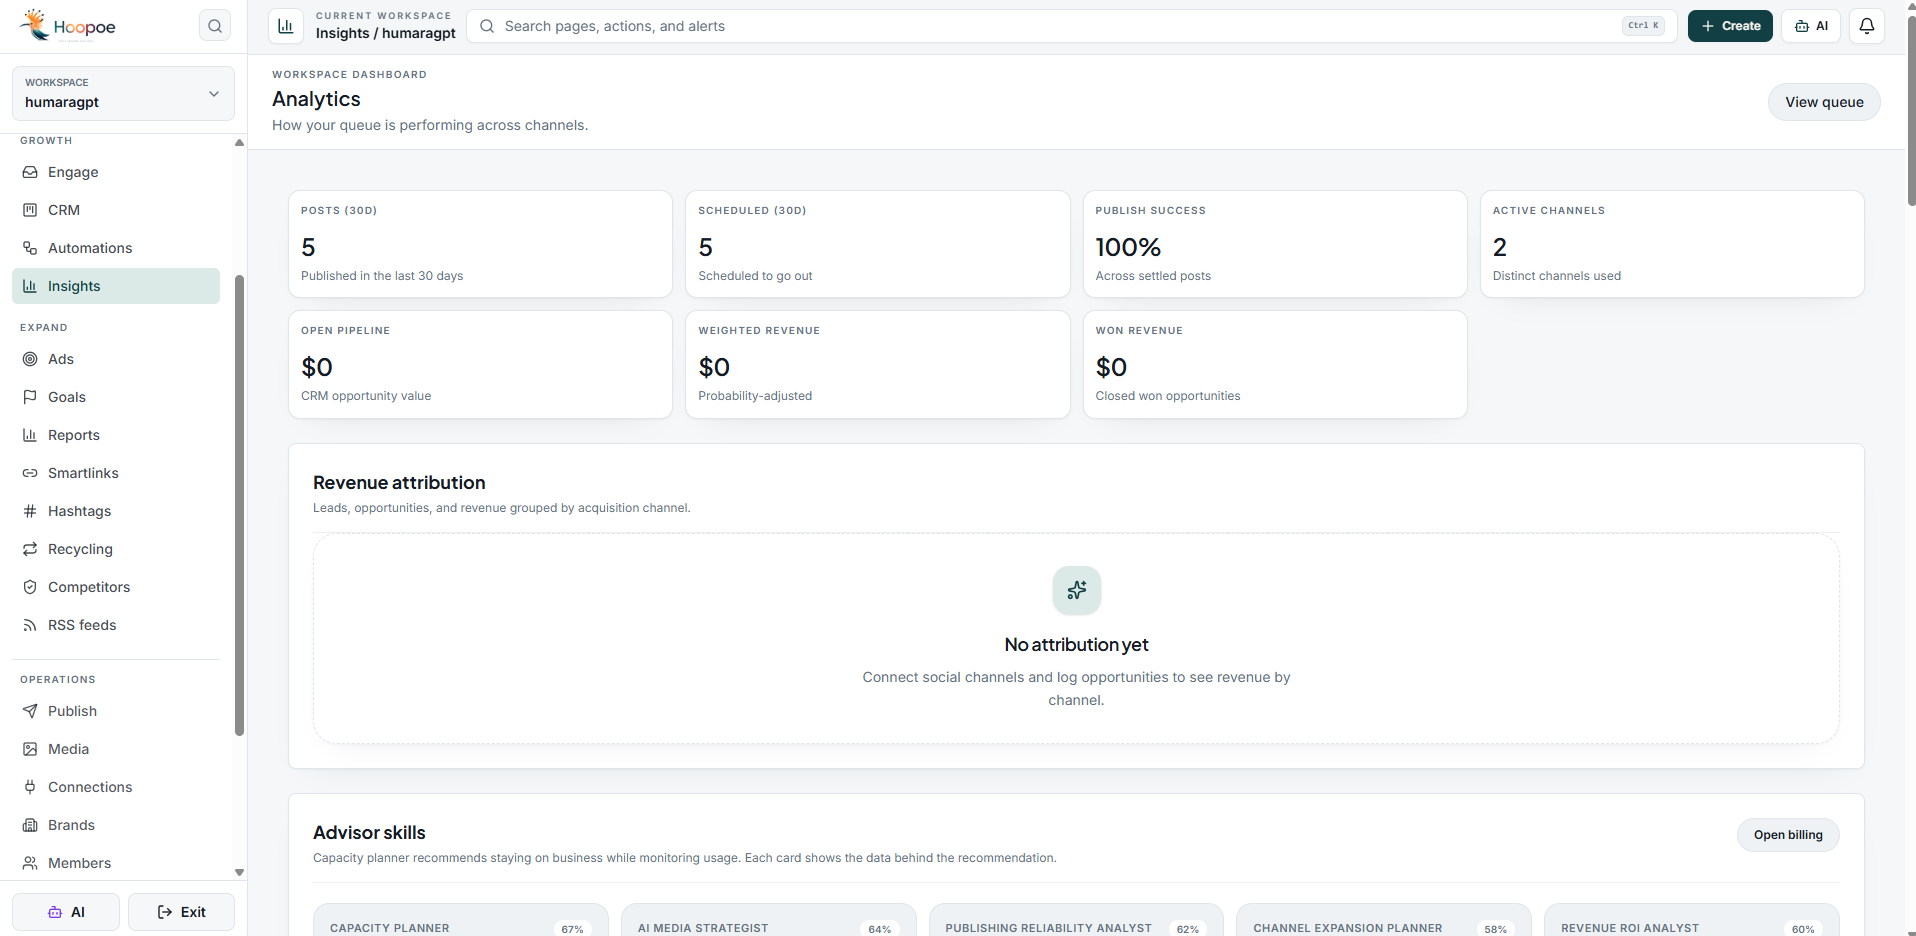Click the Create button
This screenshot has height=936, width=1916.
point(1730,26)
